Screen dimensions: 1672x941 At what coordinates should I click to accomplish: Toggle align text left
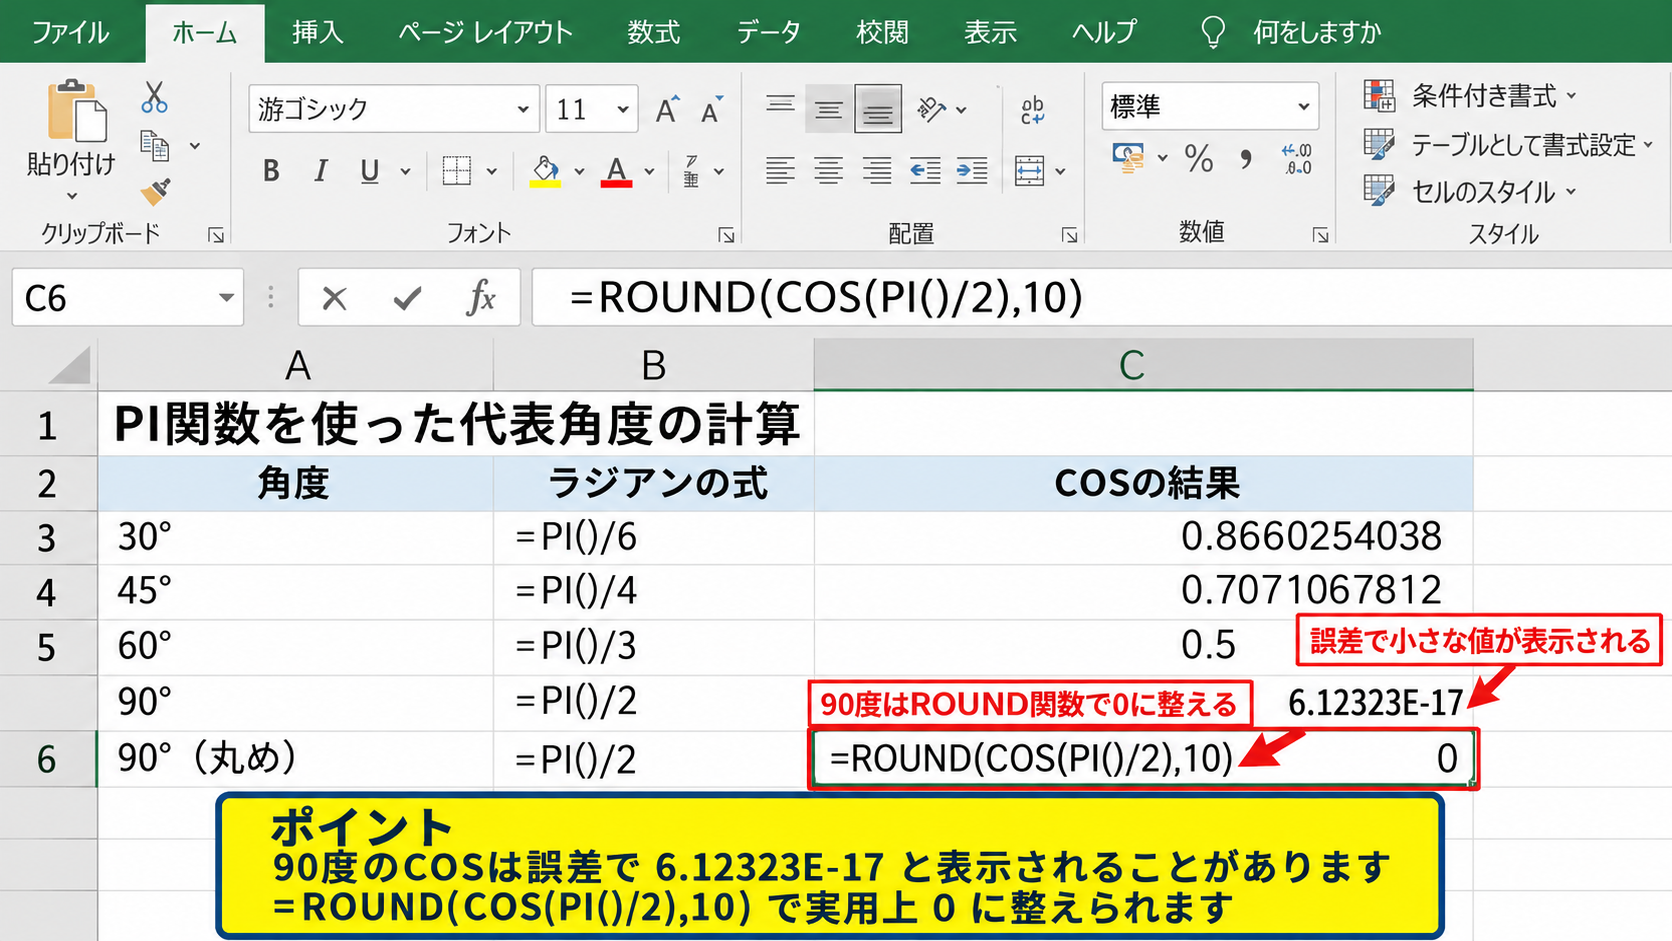[x=780, y=171]
